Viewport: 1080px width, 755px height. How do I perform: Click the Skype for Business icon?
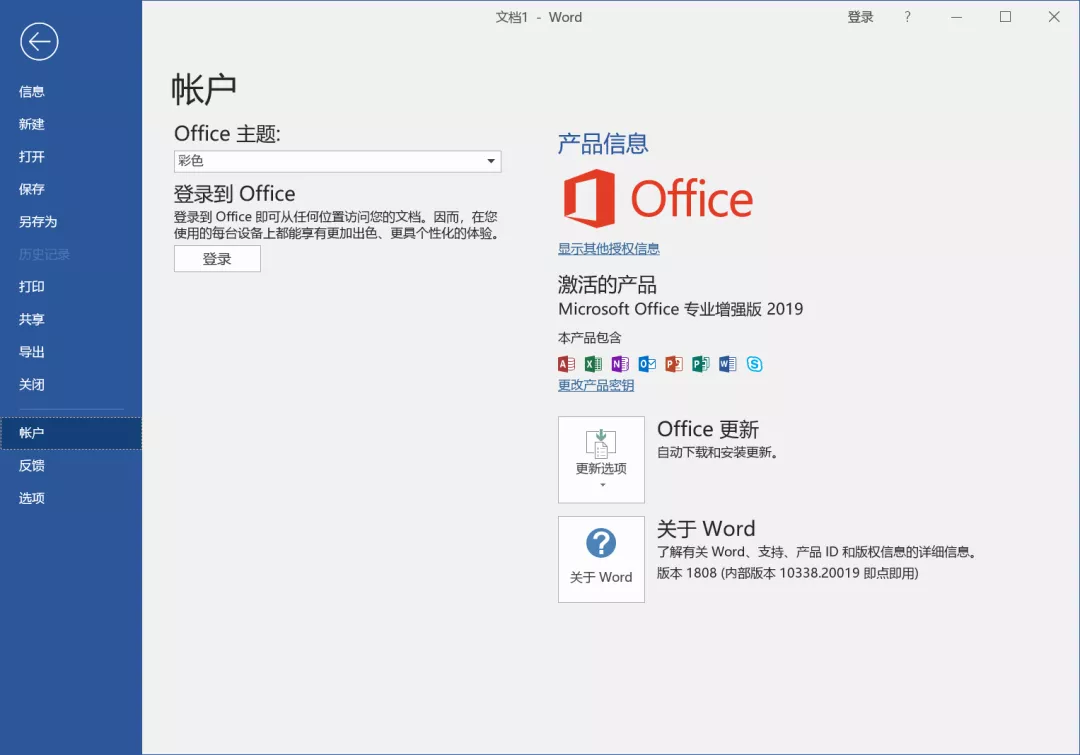tap(754, 364)
